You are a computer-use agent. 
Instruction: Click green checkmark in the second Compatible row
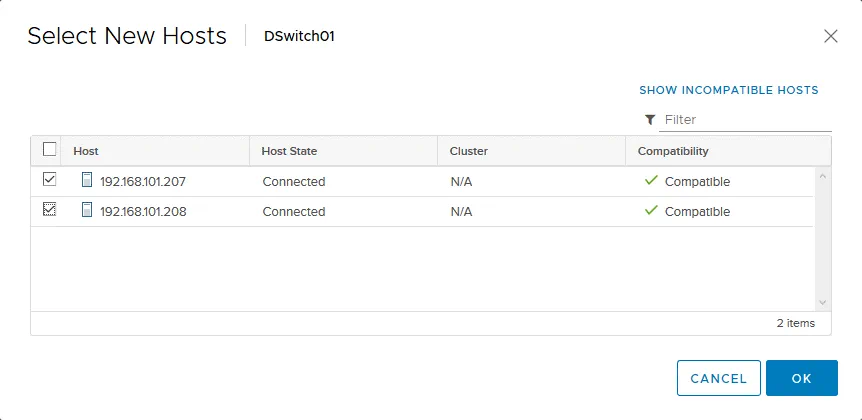click(651, 211)
